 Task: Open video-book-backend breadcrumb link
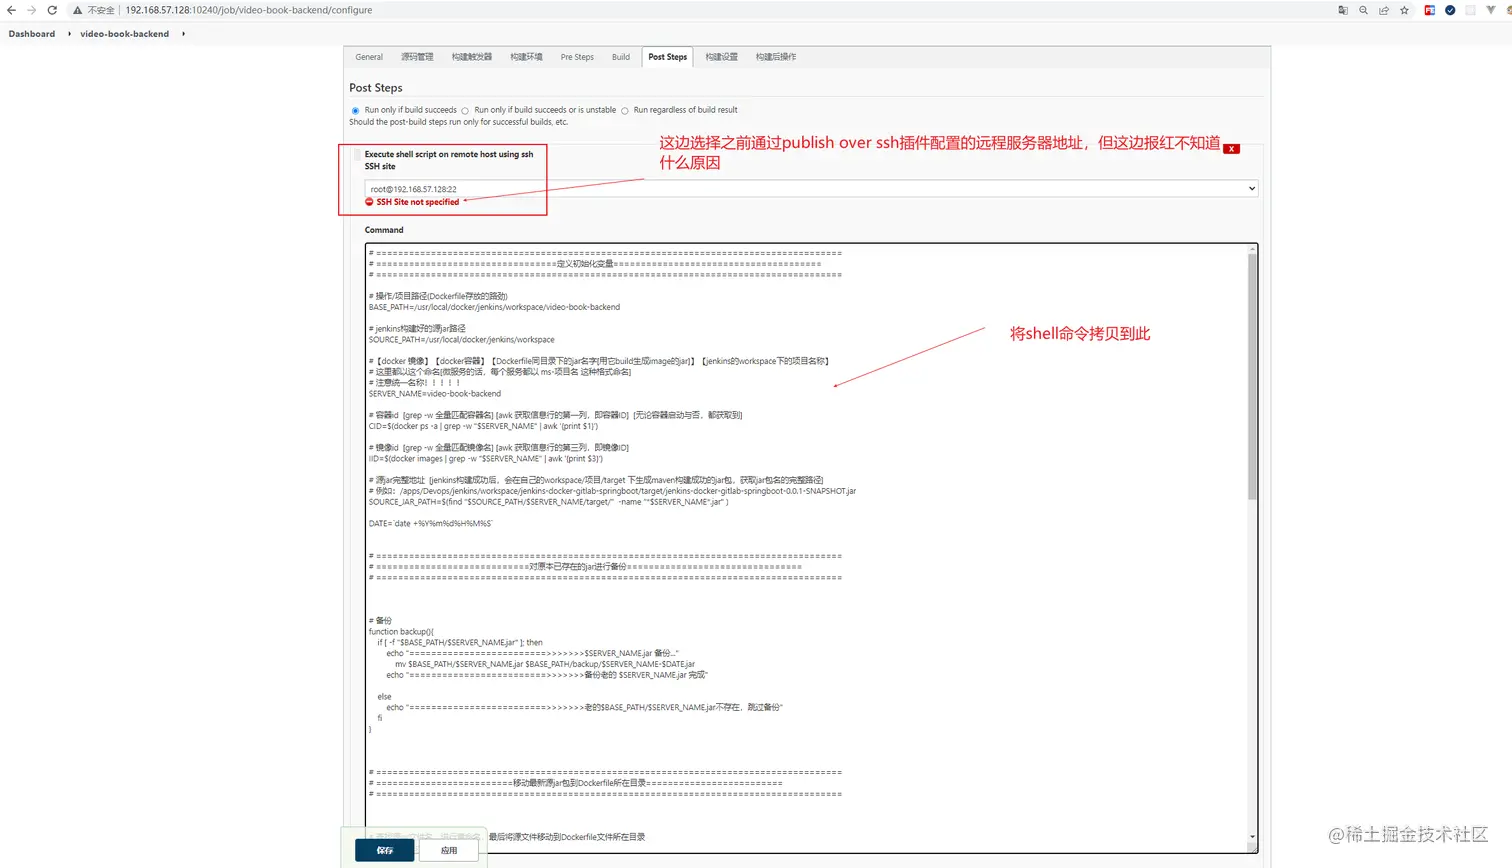(125, 34)
